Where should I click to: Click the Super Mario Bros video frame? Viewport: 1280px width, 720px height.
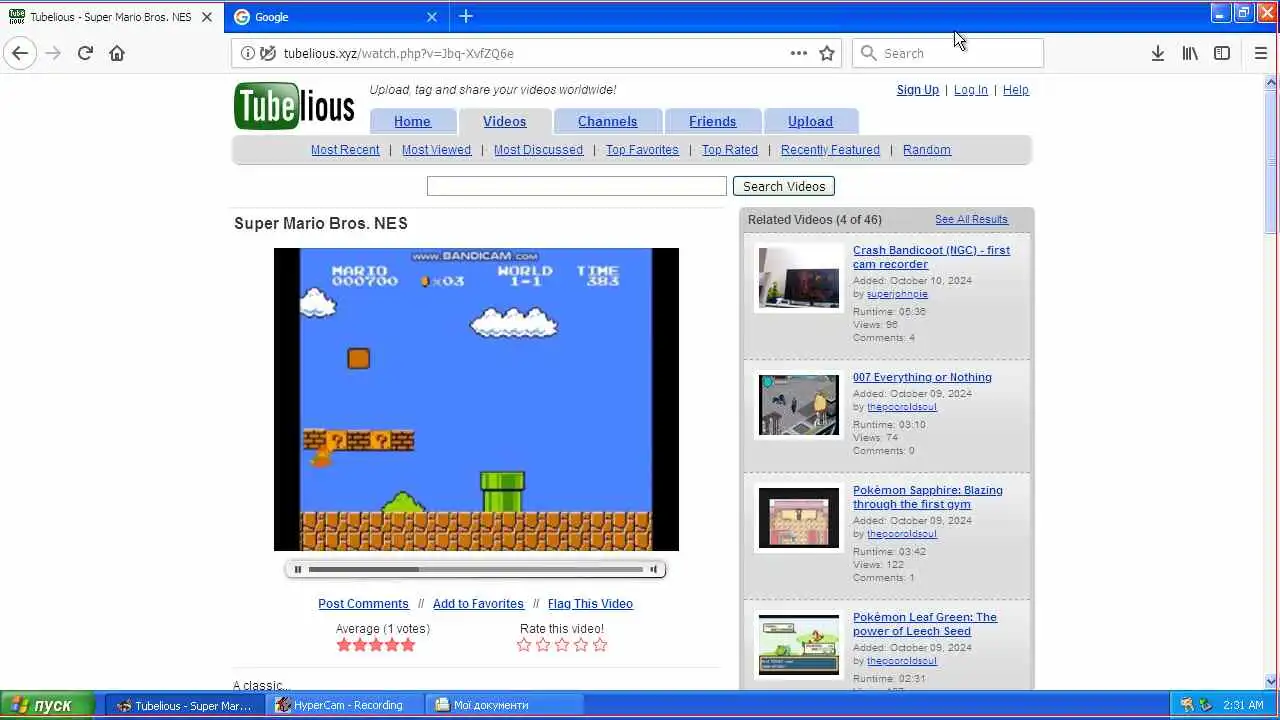(476, 400)
